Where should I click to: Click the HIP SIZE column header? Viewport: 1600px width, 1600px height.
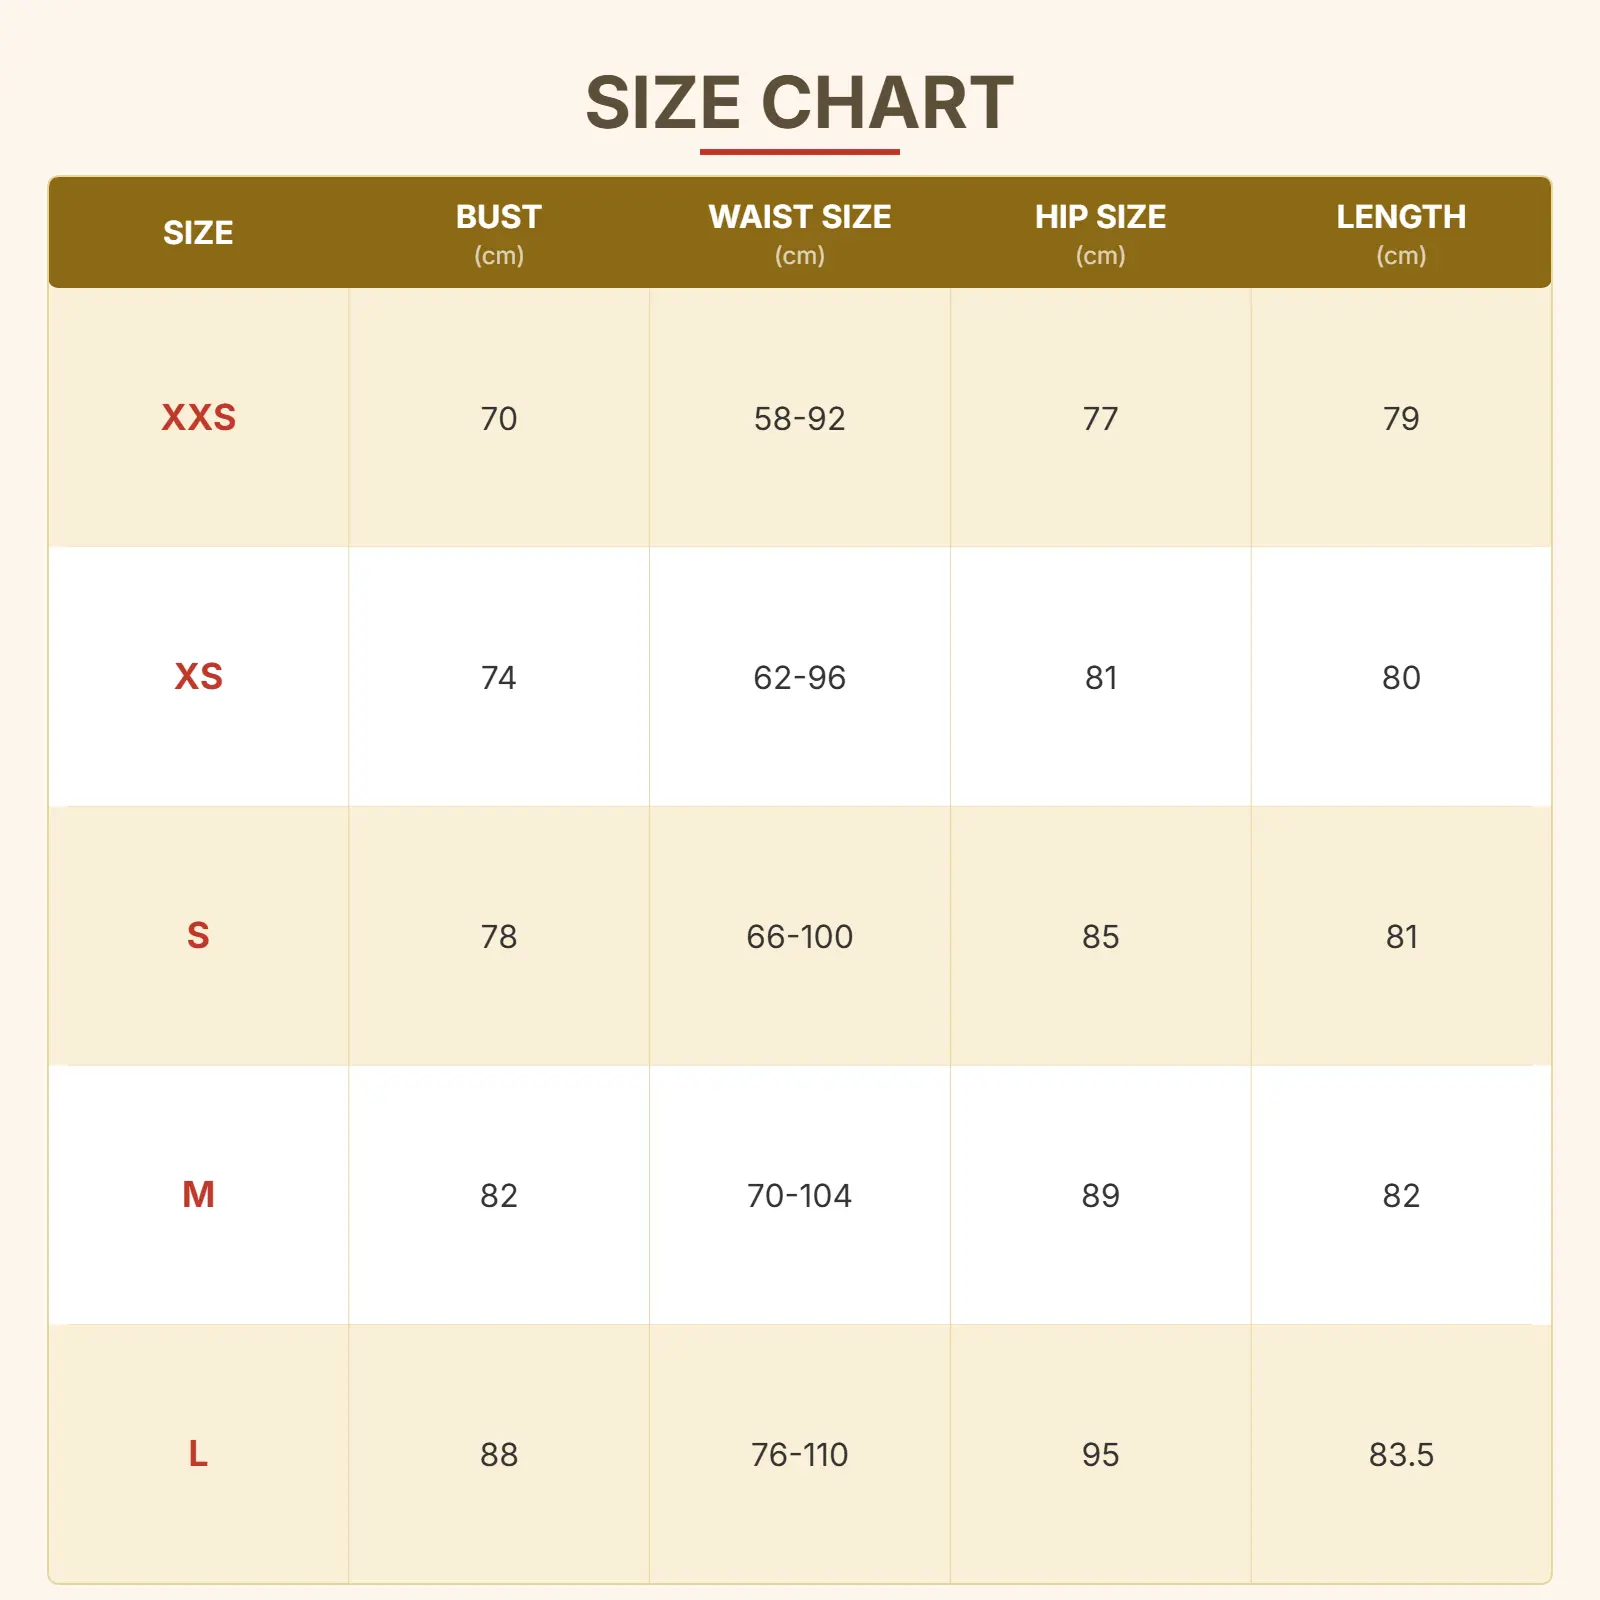[x=1100, y=218]
